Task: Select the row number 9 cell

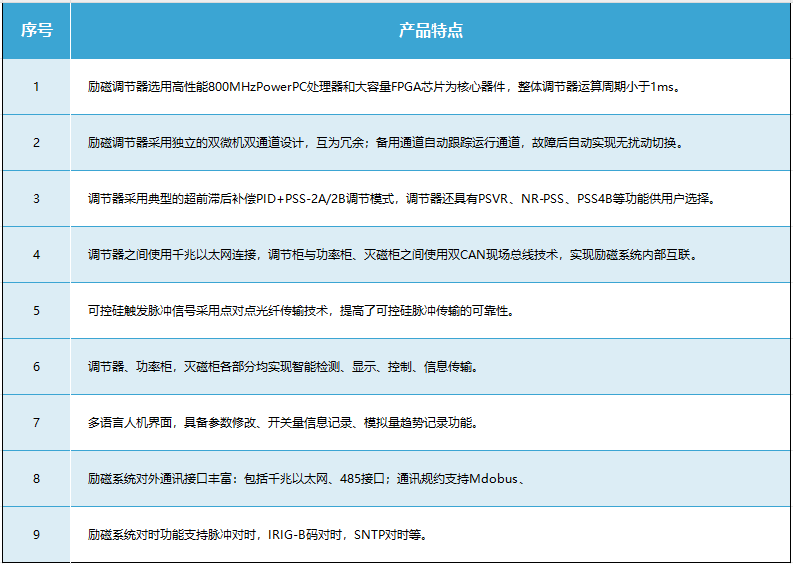Action: pos(36,535)
